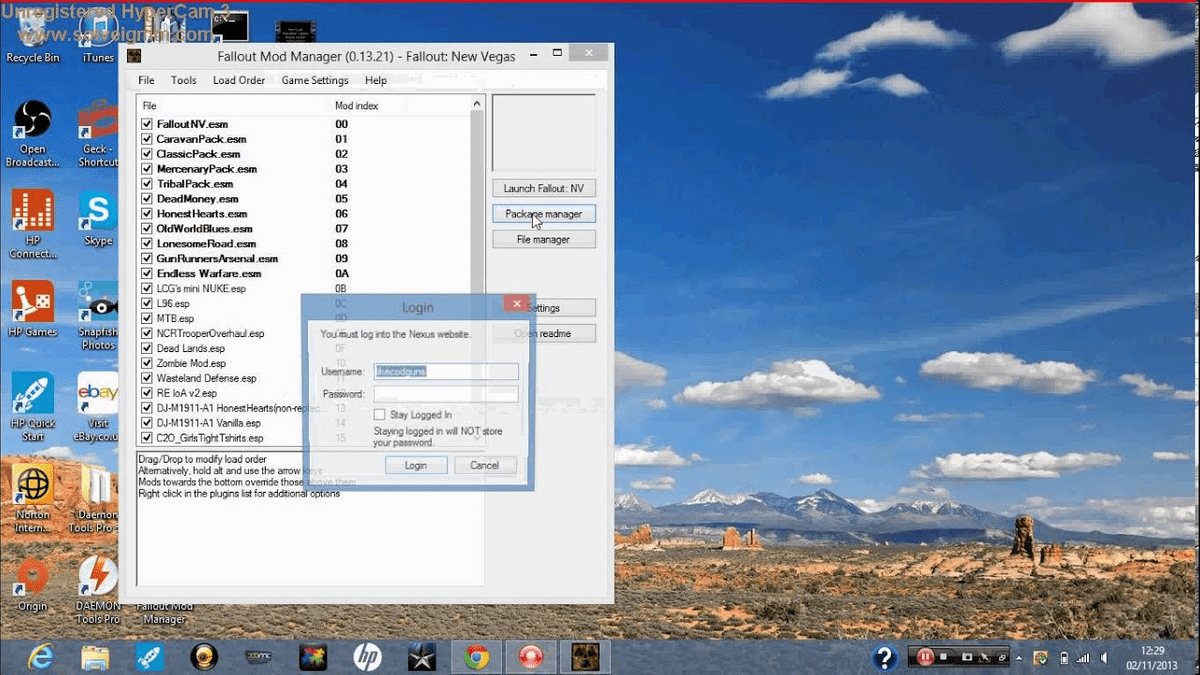Open the Tools menu

click(184, 80)
